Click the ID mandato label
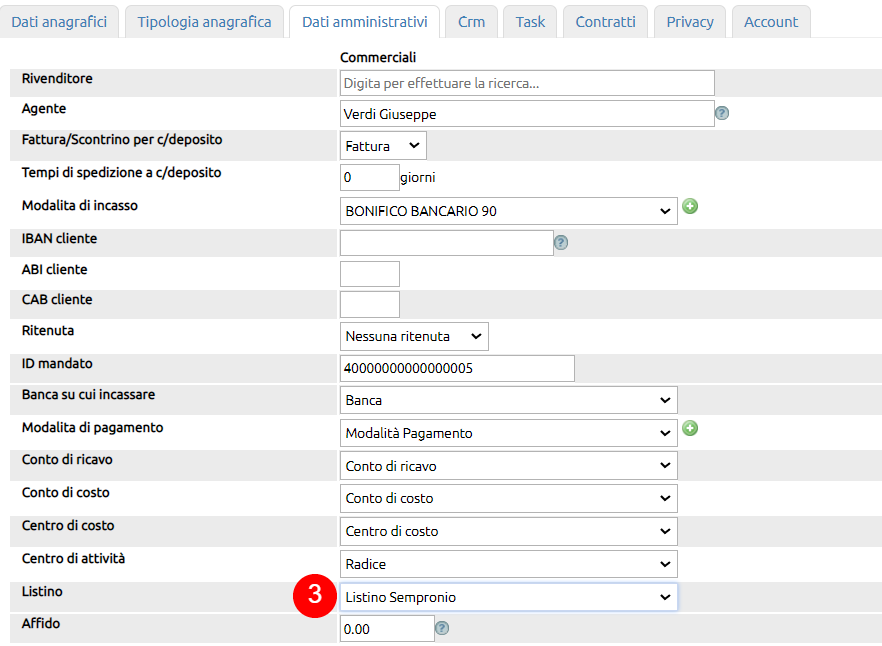The height and width of the screenshot is (646, 882). (57, 364)
